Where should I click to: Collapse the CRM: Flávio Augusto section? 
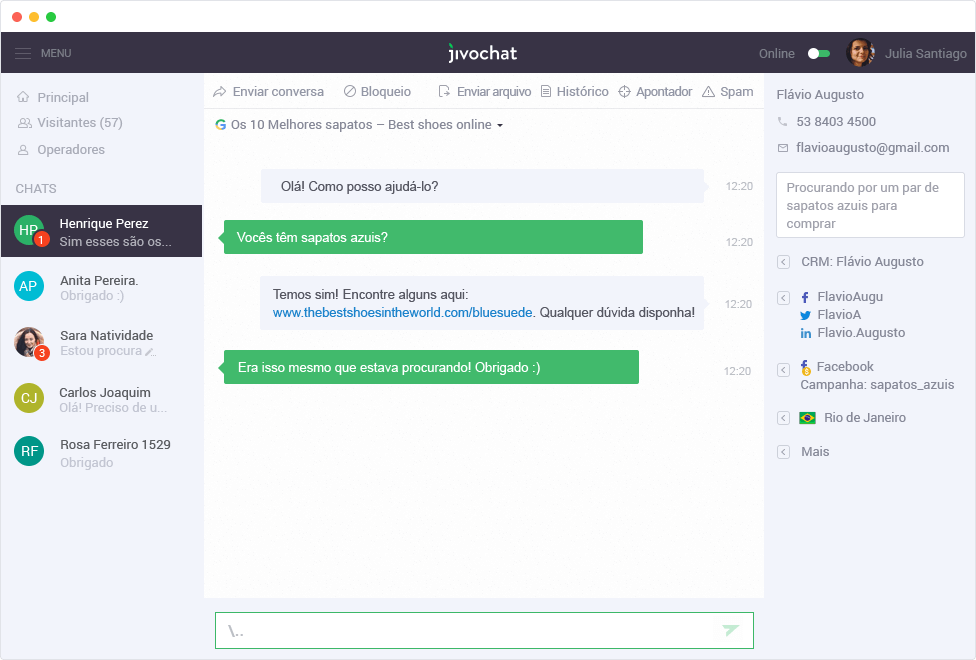(x=782, y=261)
